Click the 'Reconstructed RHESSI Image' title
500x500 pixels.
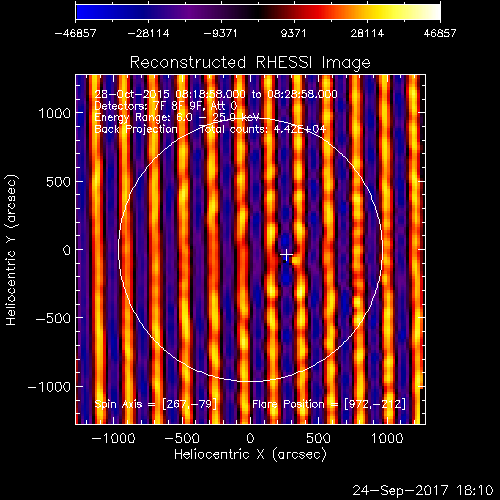250,62
